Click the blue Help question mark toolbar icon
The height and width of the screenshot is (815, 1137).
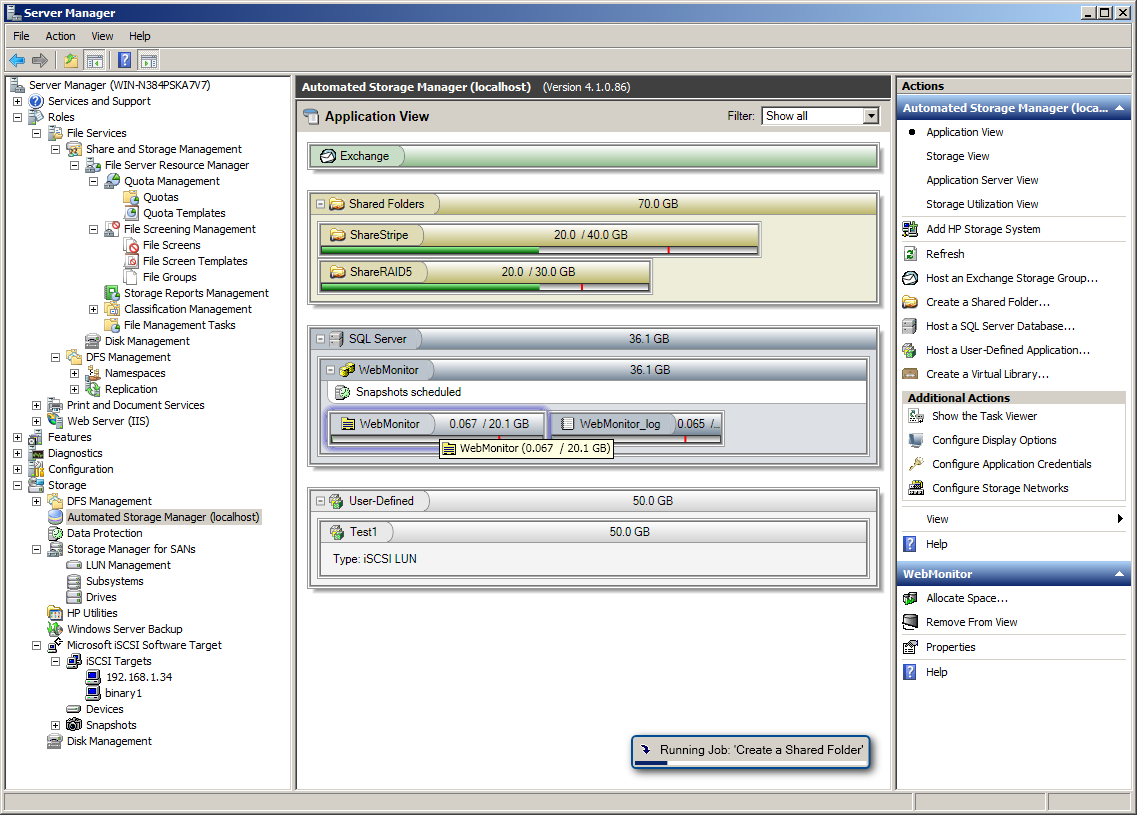[x=125, y=60]
